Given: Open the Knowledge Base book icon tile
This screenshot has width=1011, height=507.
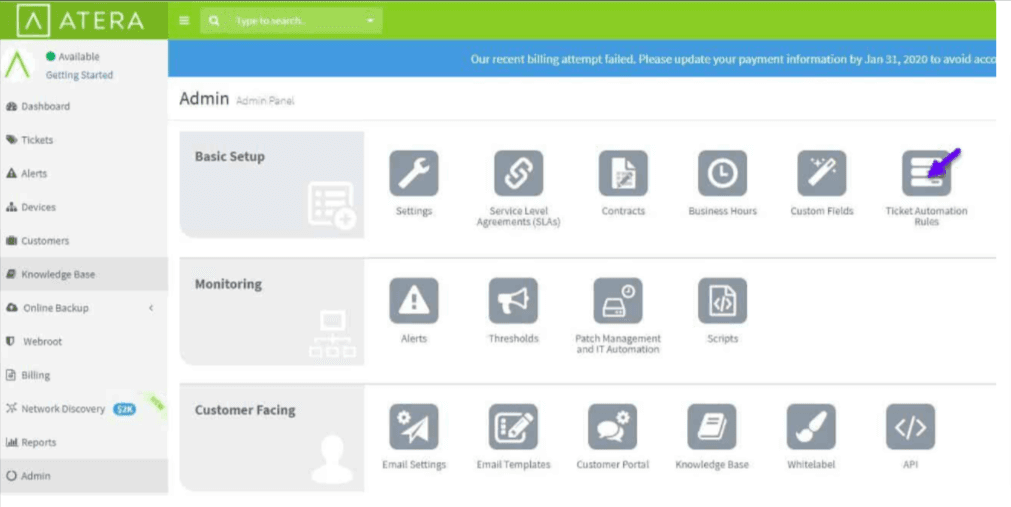Looking at the screenshot, I should (x=712, y=427).
